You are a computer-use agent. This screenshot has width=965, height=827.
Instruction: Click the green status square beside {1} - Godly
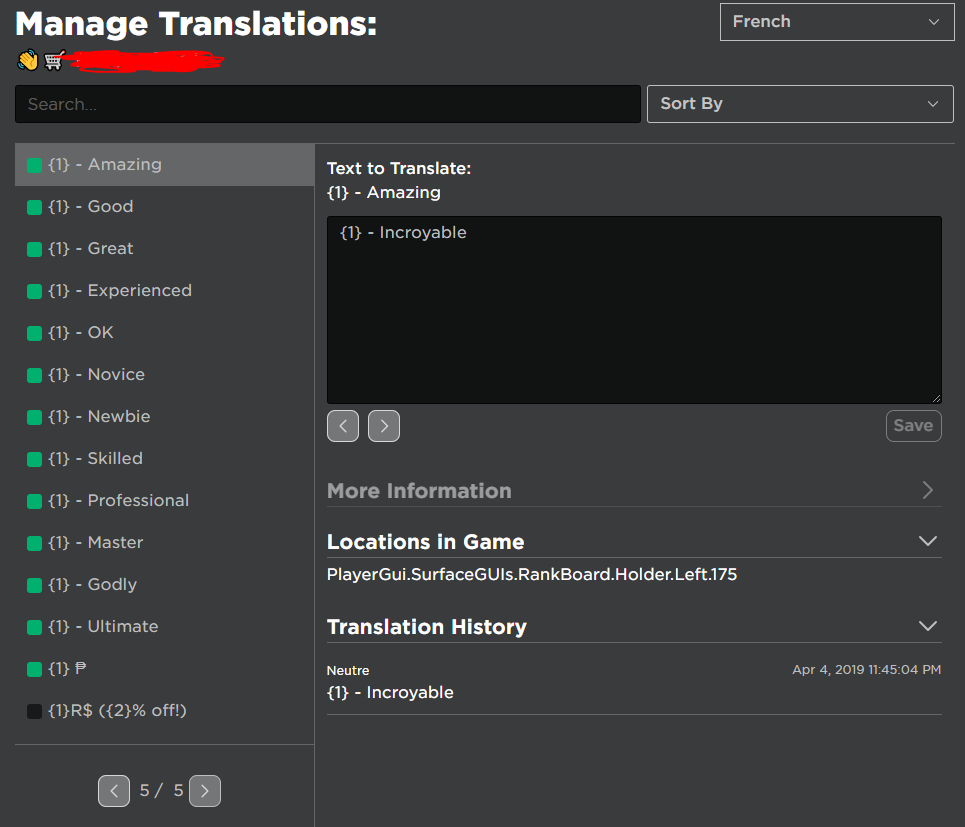coord(33,584)
